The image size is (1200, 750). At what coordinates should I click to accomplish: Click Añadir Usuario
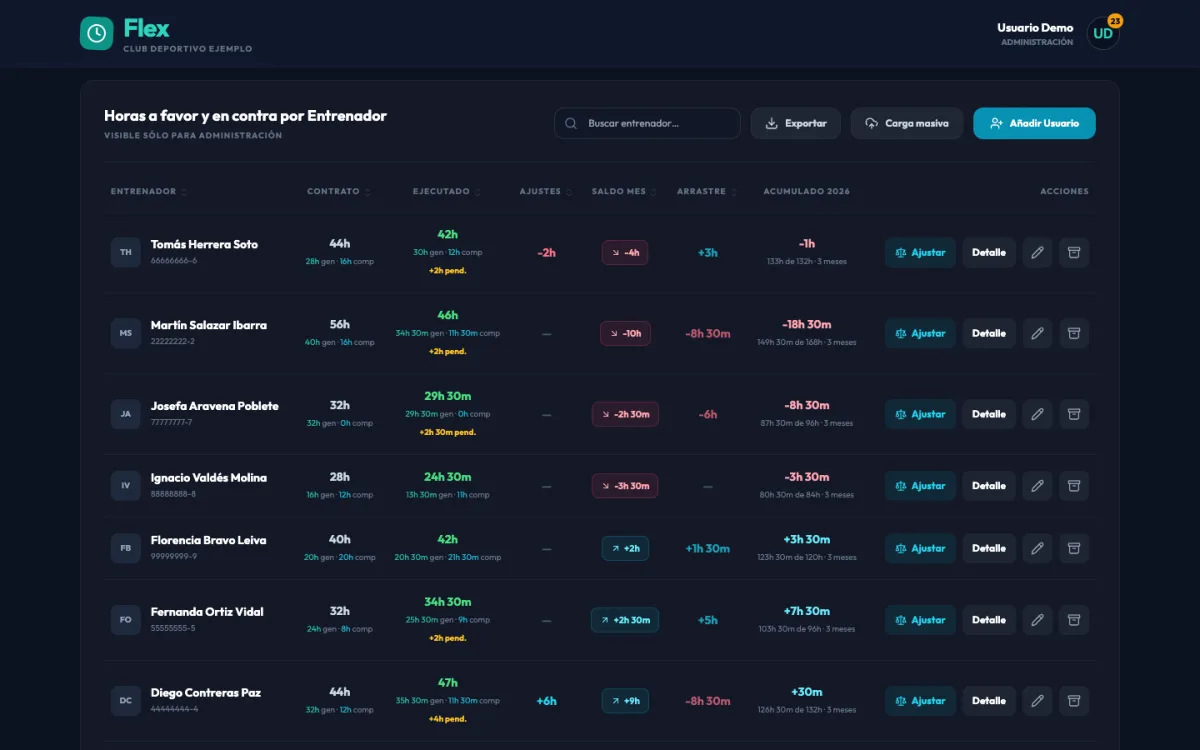pyautogui.click(x=1034, y=123)
